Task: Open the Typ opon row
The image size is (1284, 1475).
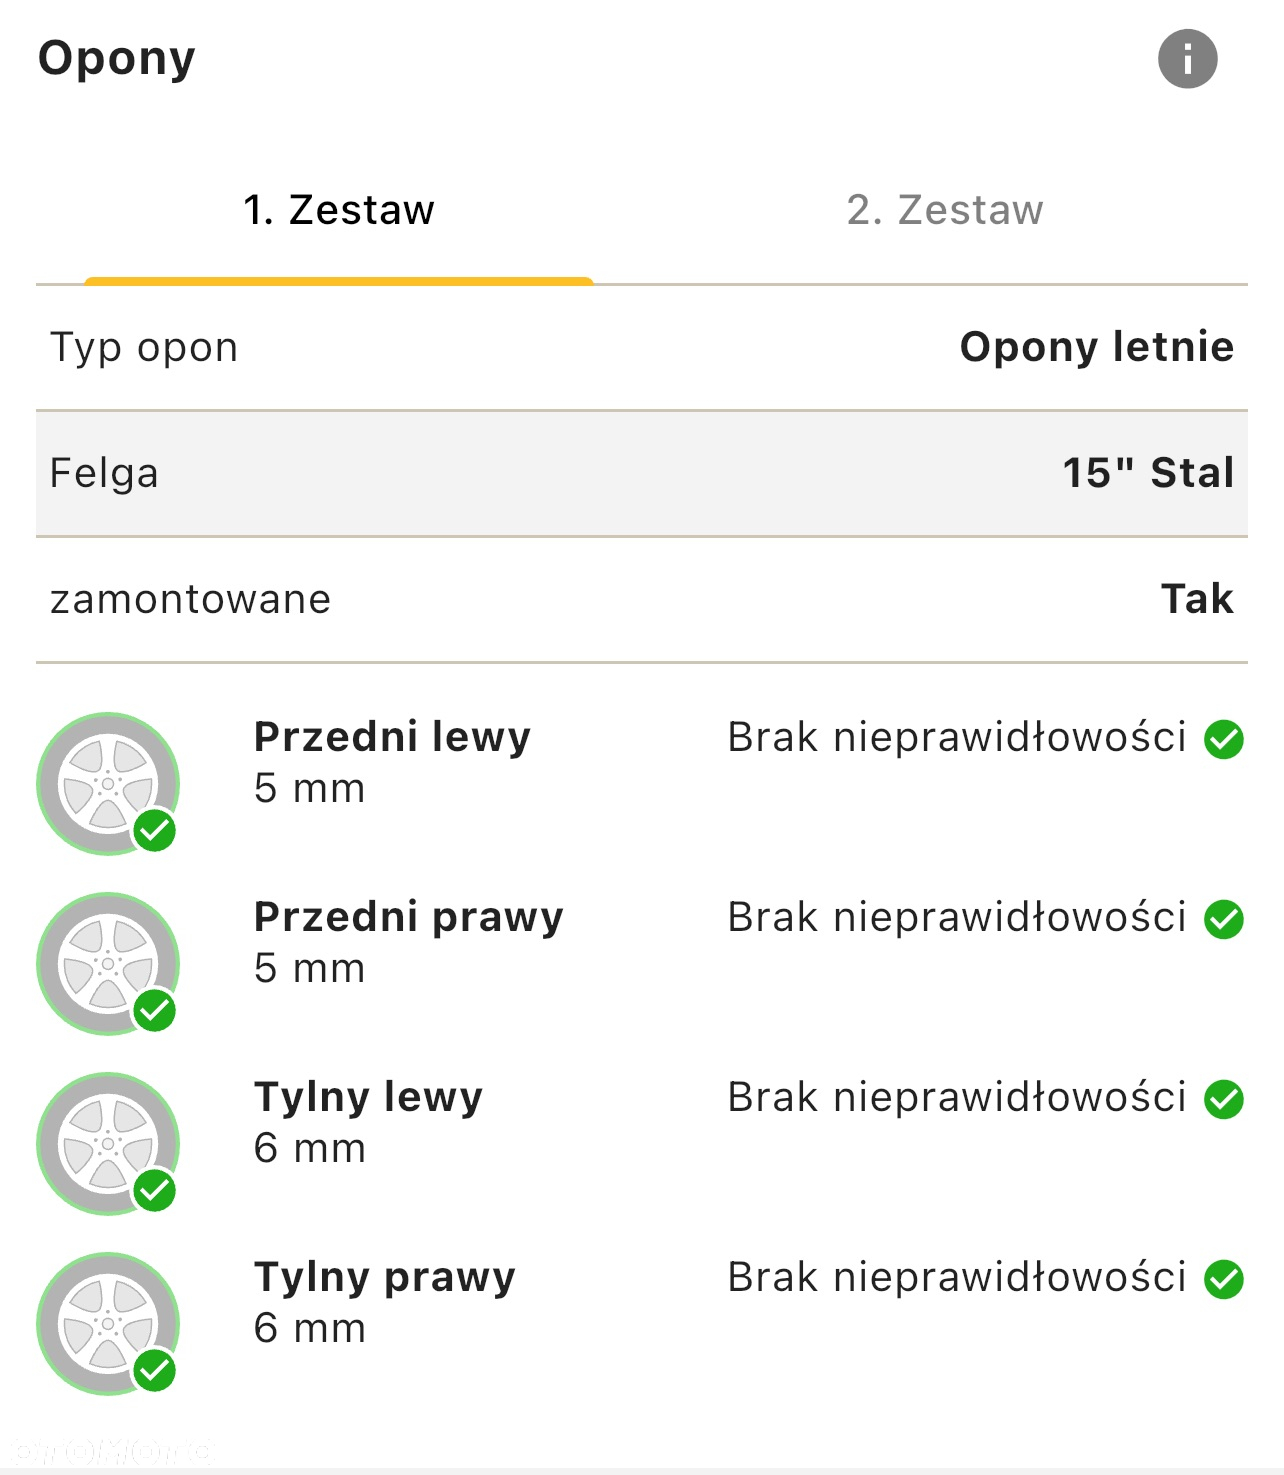Action: pos(642,348)
